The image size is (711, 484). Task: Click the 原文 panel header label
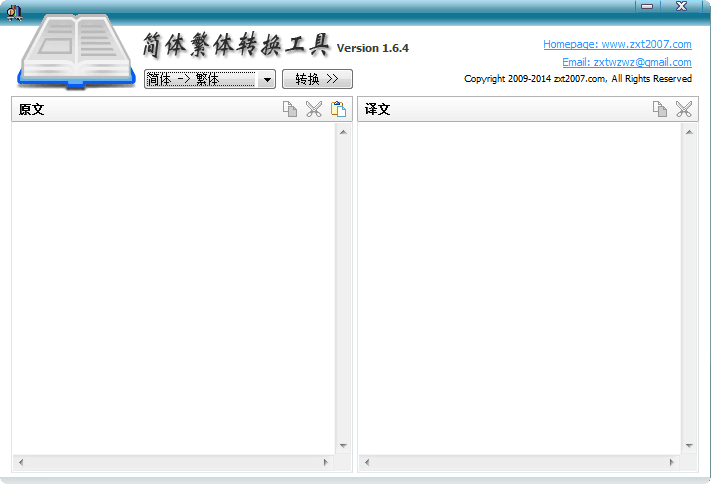[31, 109]
